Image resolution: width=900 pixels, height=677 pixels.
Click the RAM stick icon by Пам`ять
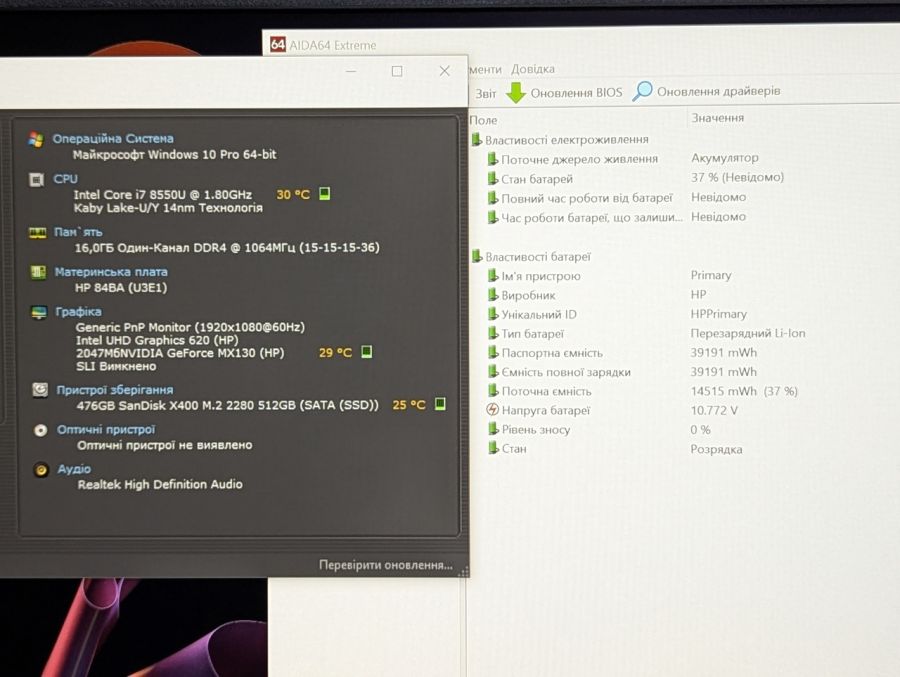coord(37,233)
